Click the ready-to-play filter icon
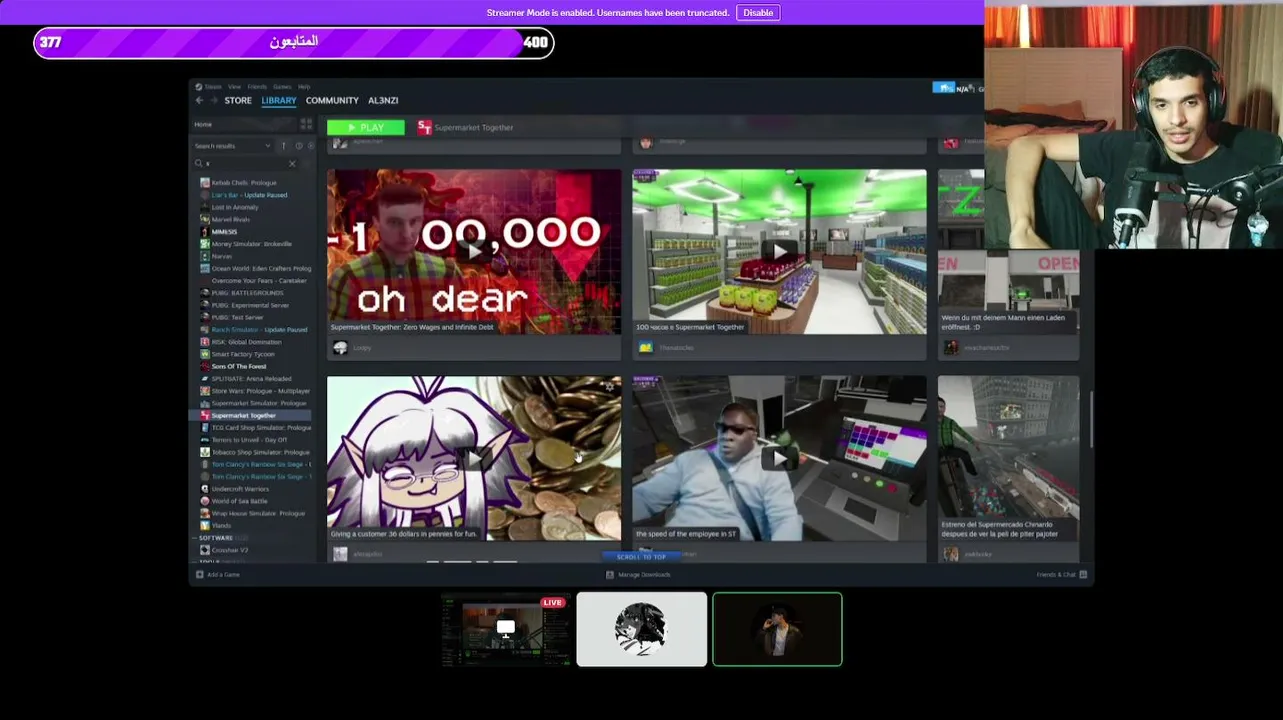The width and height of the screenshot is (1283, 720). point(310,146)
